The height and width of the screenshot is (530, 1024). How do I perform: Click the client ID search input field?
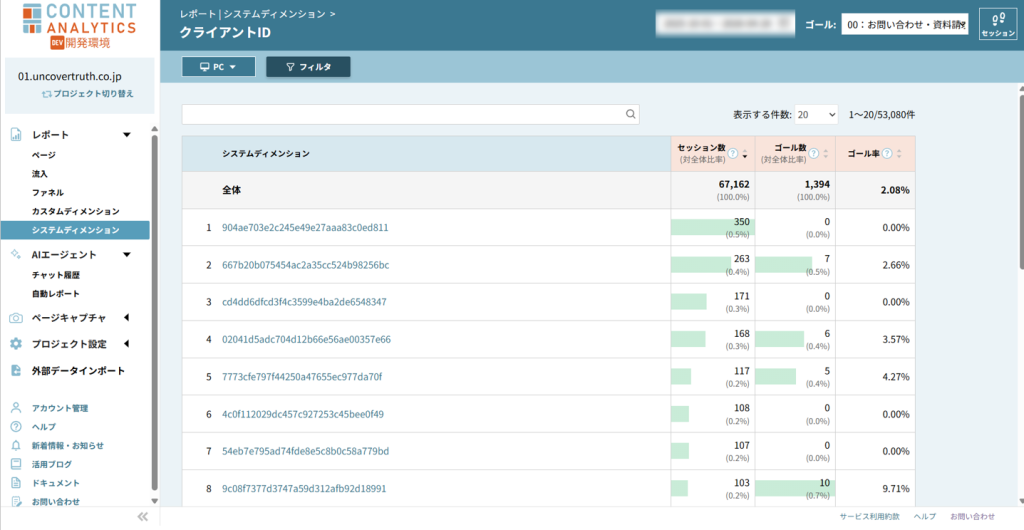pyautogui.click(x=402, y=115)
